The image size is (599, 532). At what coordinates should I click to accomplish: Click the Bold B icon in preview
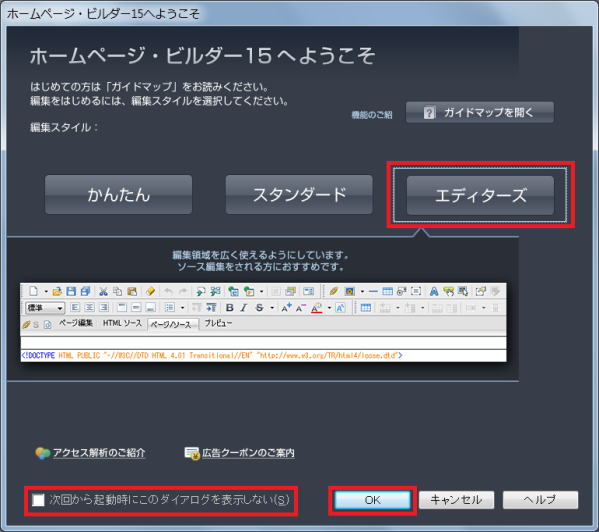(230, 308)
